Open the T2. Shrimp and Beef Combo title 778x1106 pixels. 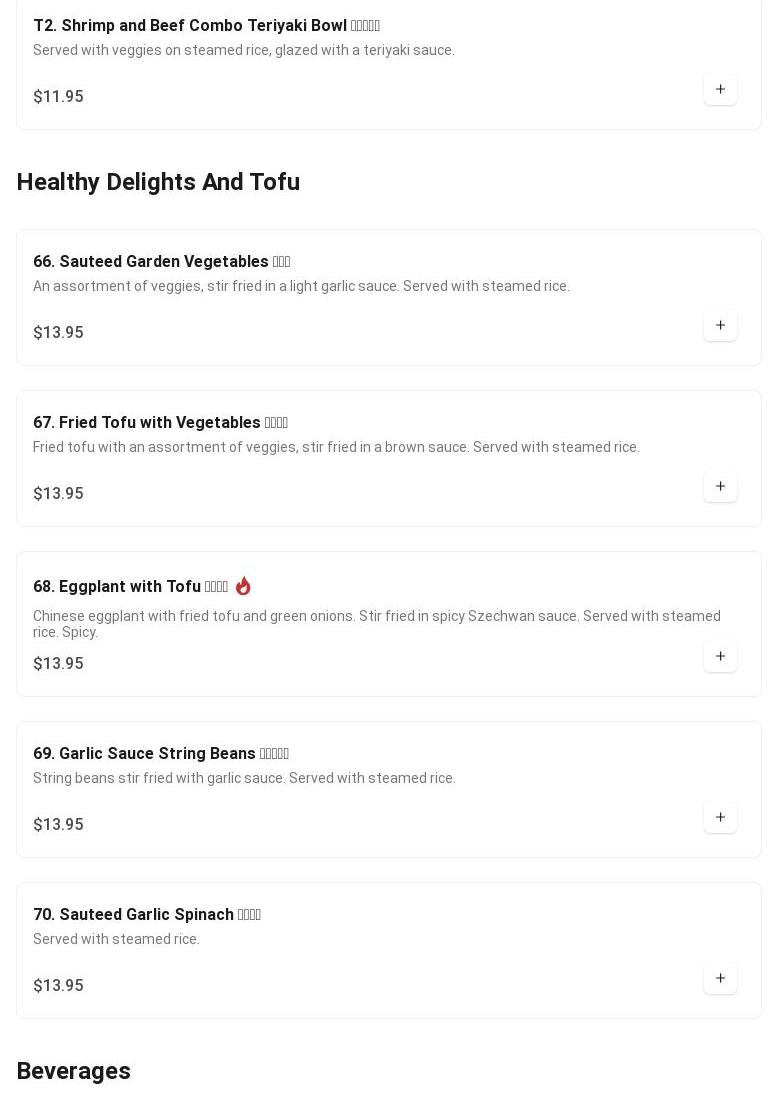[x=190, y=25]
